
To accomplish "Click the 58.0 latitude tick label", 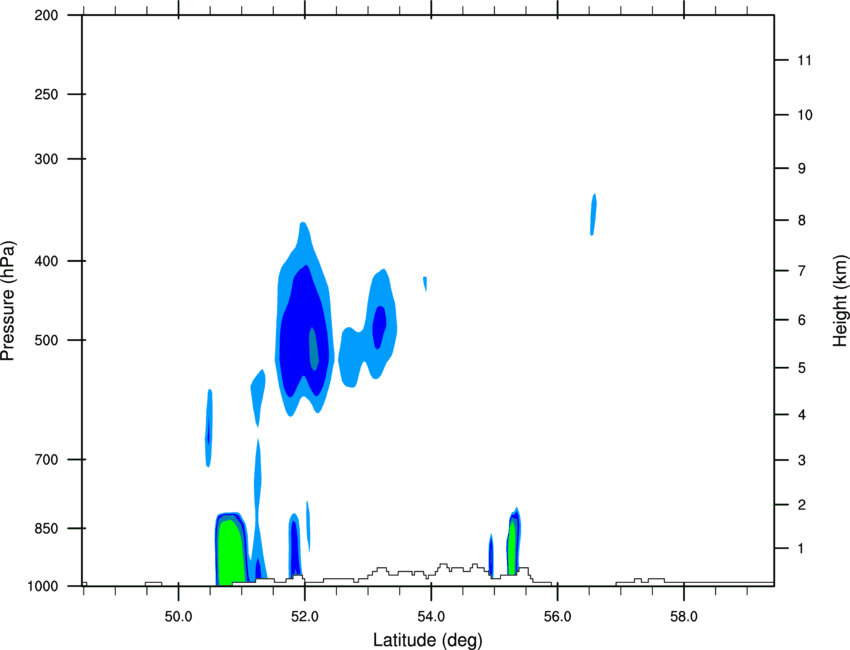I will [684, 617].
